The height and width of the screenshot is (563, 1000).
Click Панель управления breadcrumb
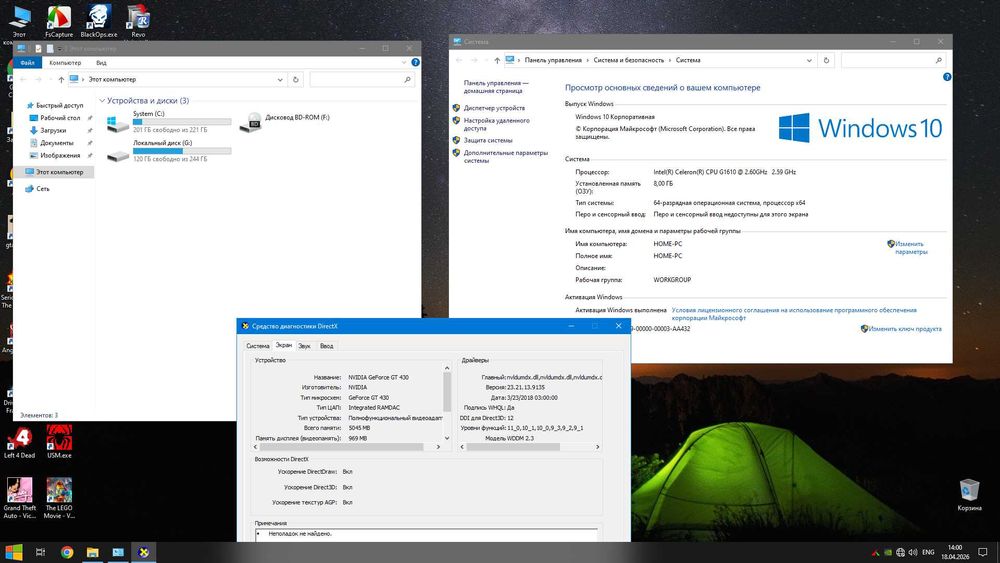pyautogui.click(x=553, y=61)
